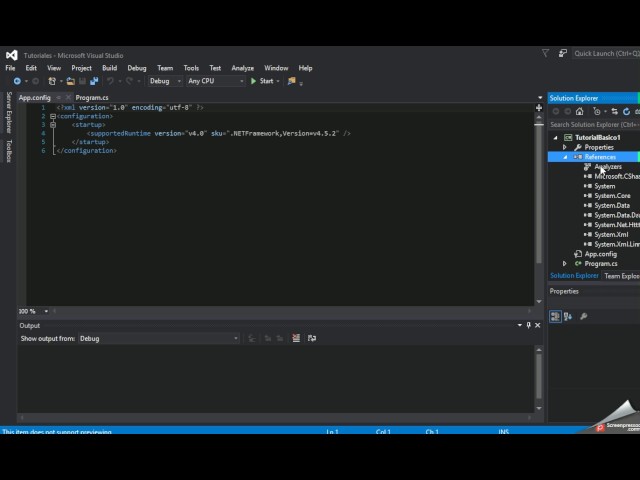This screenshot has width=640, height=480.
Task: Expand the Properties node arrow
Action: pyautogui.click(x=565, y=147)
